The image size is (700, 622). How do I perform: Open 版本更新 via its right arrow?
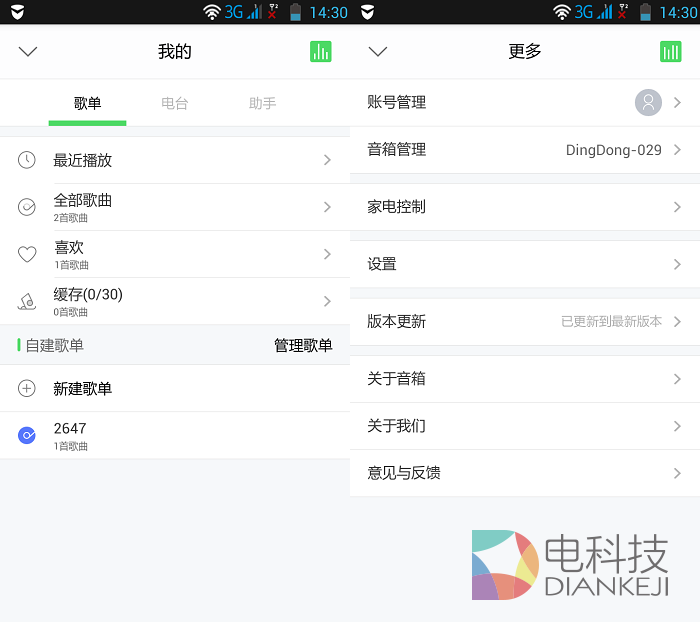click(677, 321)
